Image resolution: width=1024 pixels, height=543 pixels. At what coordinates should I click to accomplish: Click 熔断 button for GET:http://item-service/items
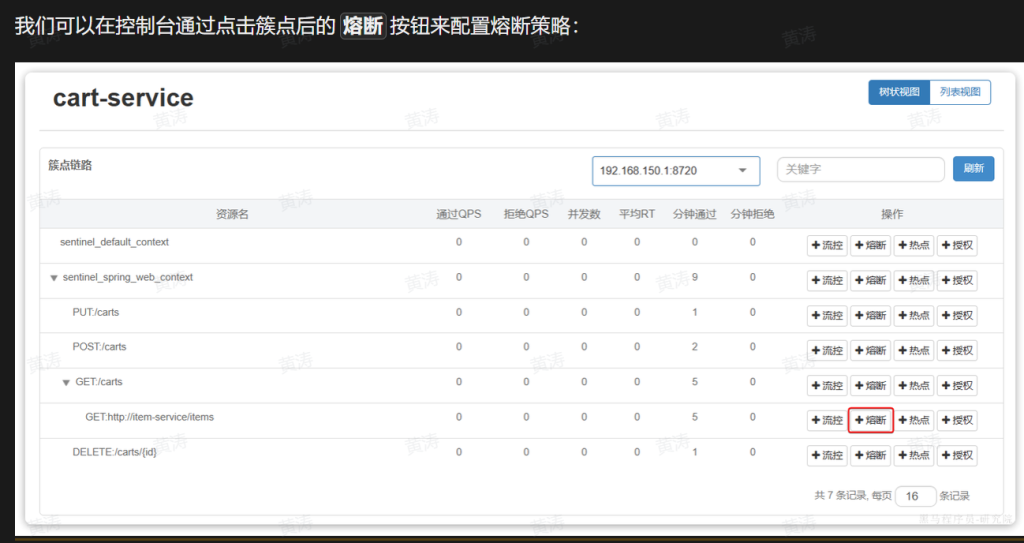point(870,420)
